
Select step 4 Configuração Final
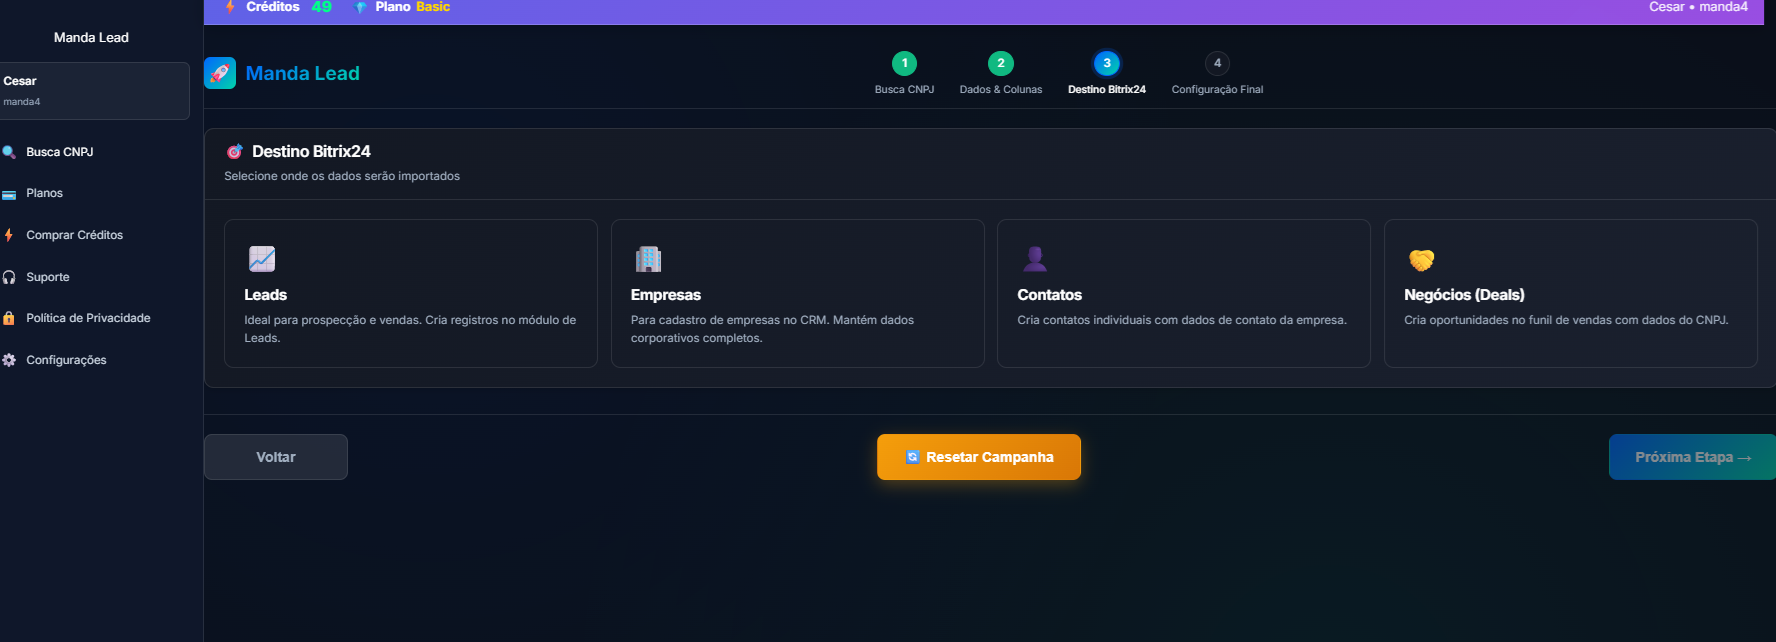pos(1217,64)
